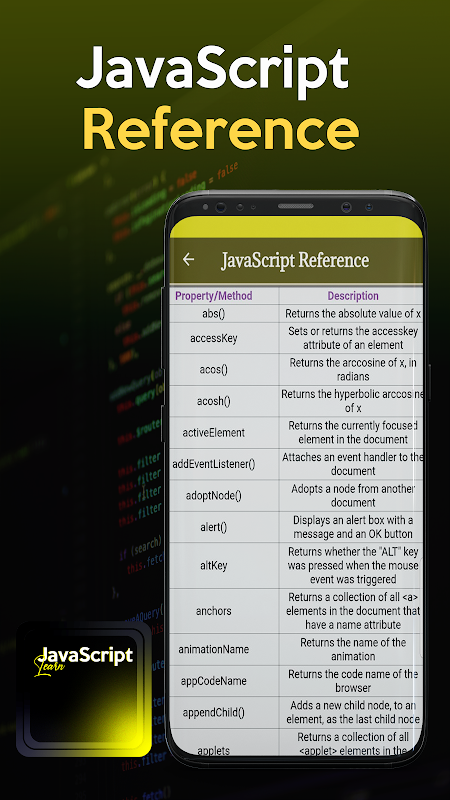Open the acosh() entry
This screenshot has height=800, width=450.
pos(214,402)
